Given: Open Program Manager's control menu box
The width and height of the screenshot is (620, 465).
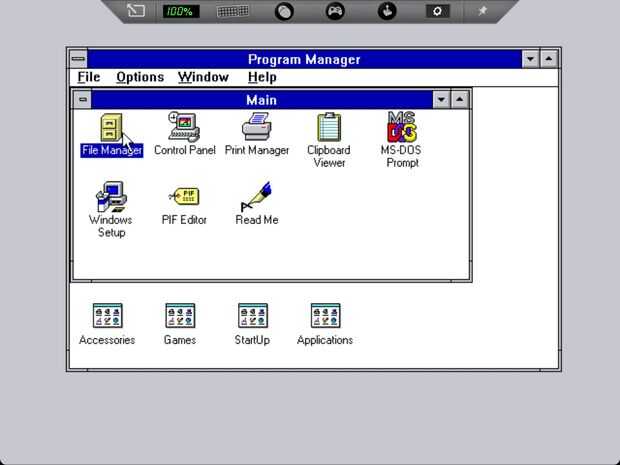Looking at the screenshot, I should 78,59.
